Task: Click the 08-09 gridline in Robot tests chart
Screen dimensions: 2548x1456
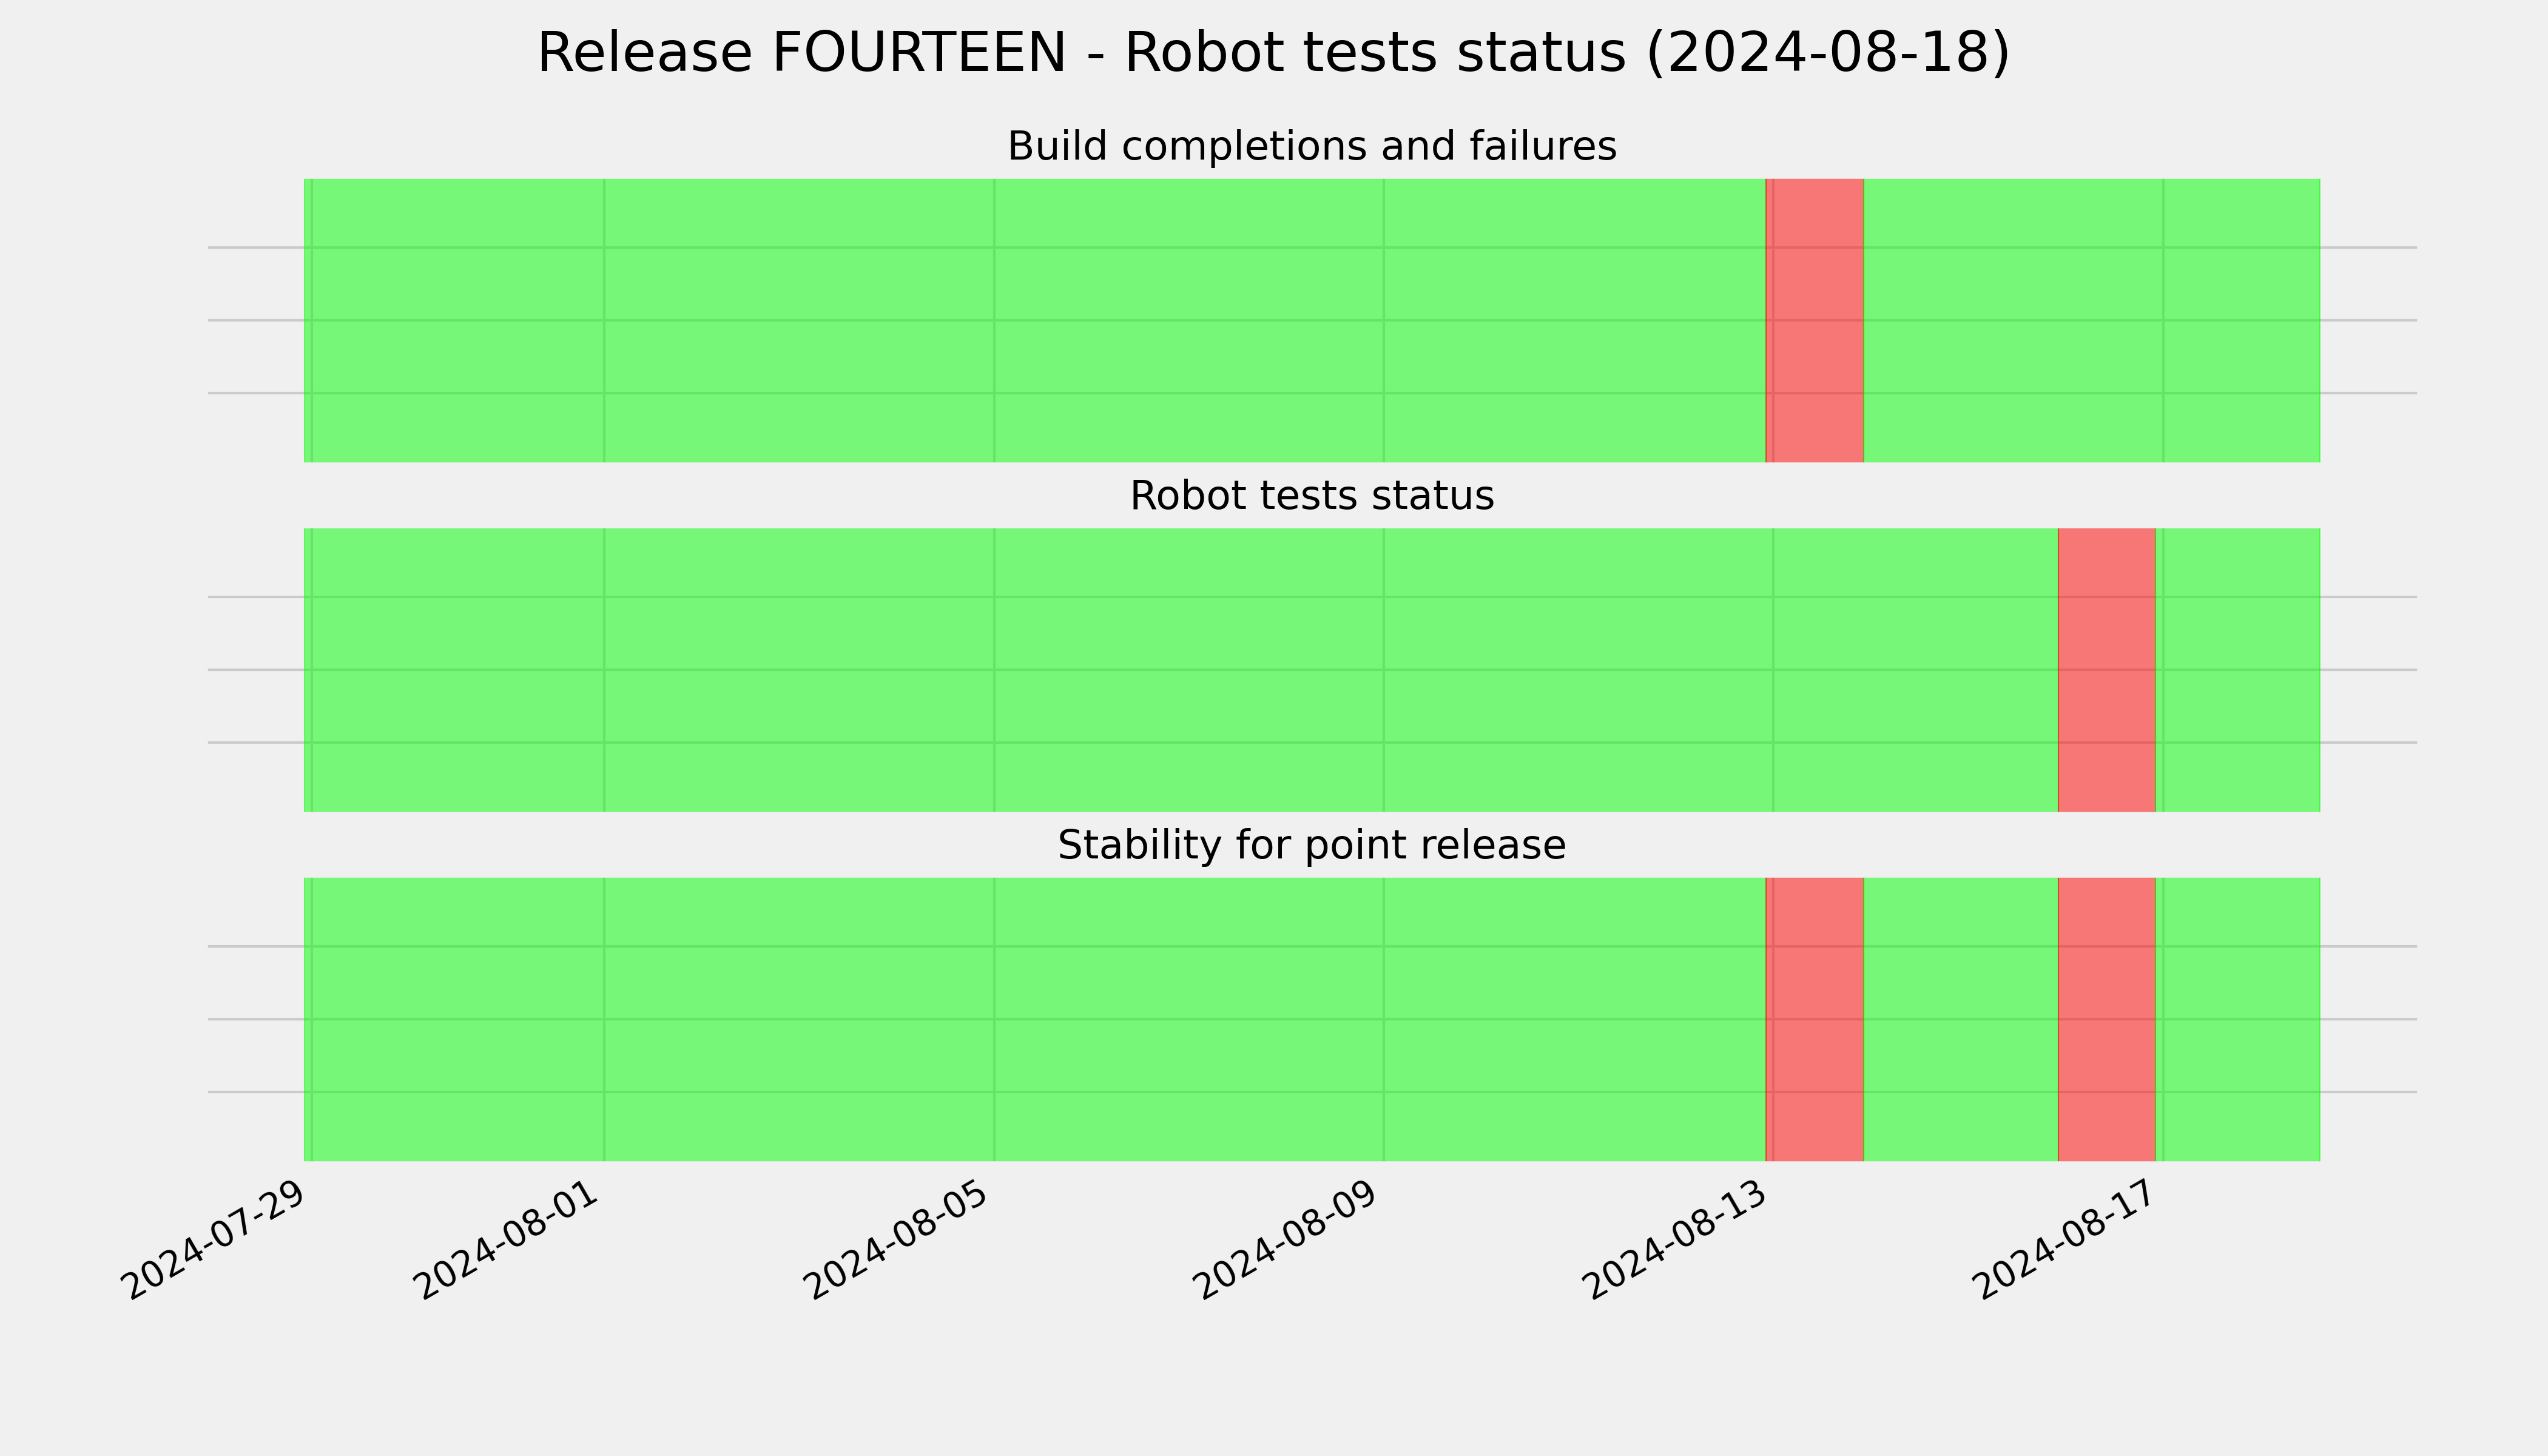Action: (x=1384, y=670)
